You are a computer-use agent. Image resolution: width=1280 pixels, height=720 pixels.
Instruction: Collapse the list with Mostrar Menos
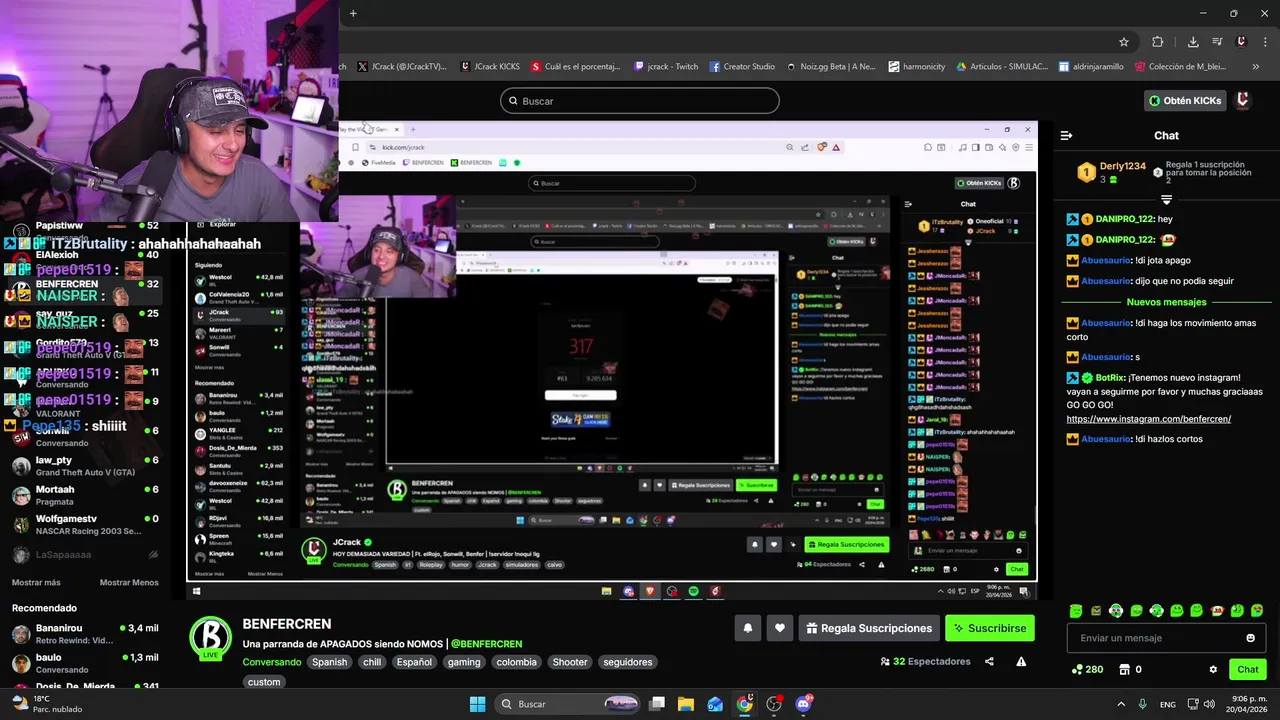tap(129, 582)
